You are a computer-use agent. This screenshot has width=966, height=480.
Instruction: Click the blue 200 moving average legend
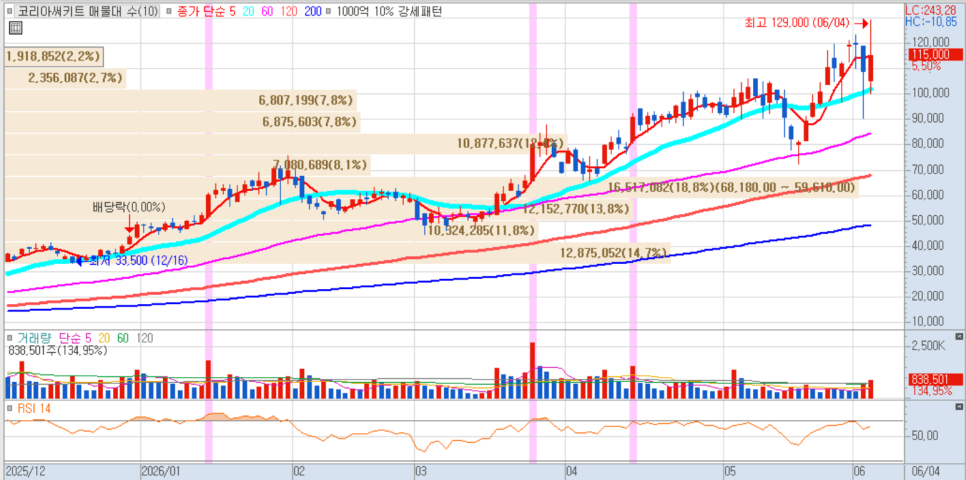(314, 11)
